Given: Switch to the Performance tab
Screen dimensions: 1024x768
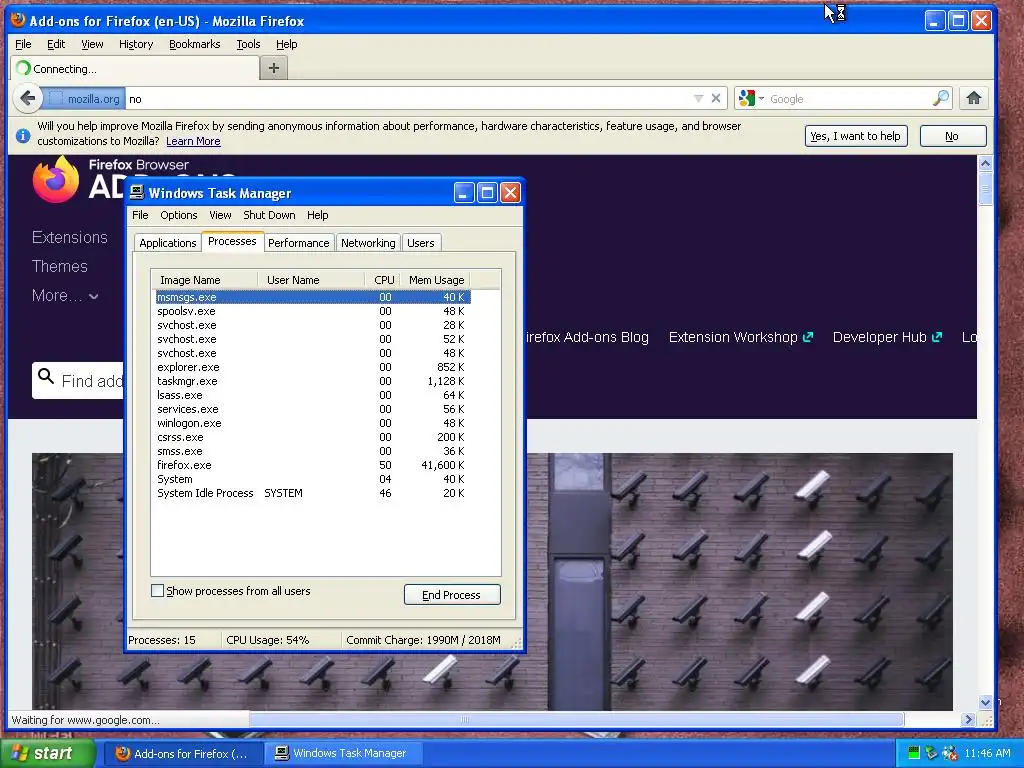Looking at the screenshot, I should [x=298, y=243].
